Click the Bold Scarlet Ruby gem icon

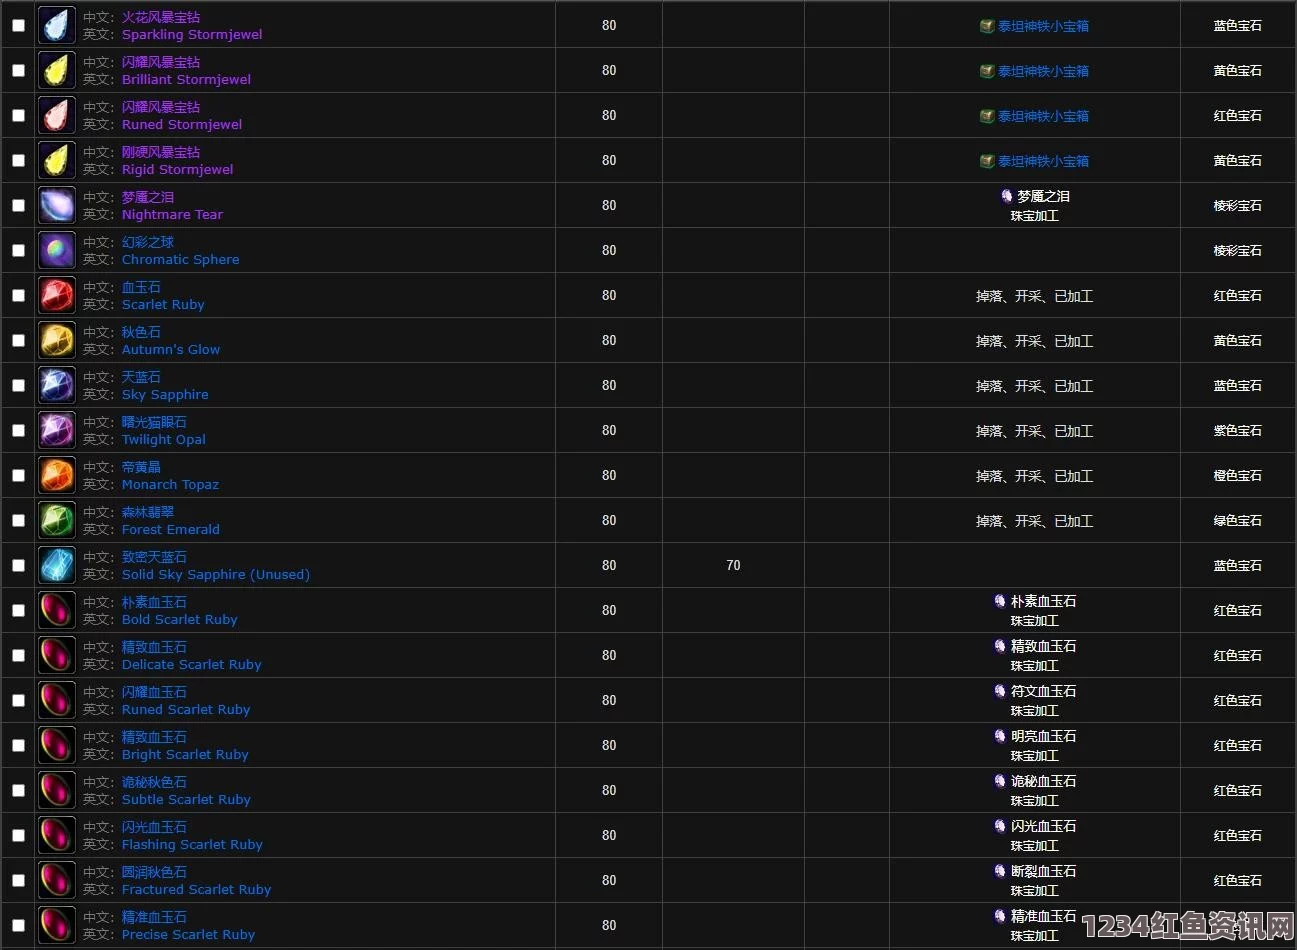(x=57, y=610)
